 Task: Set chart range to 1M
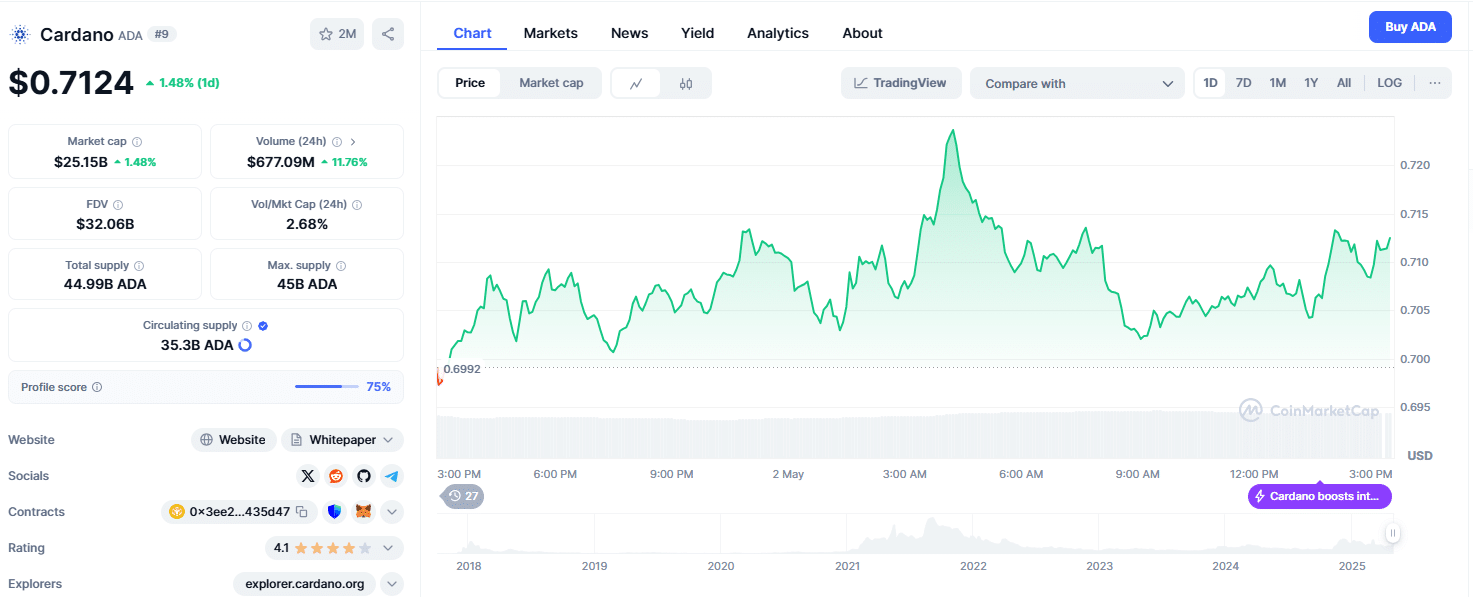1277,83
